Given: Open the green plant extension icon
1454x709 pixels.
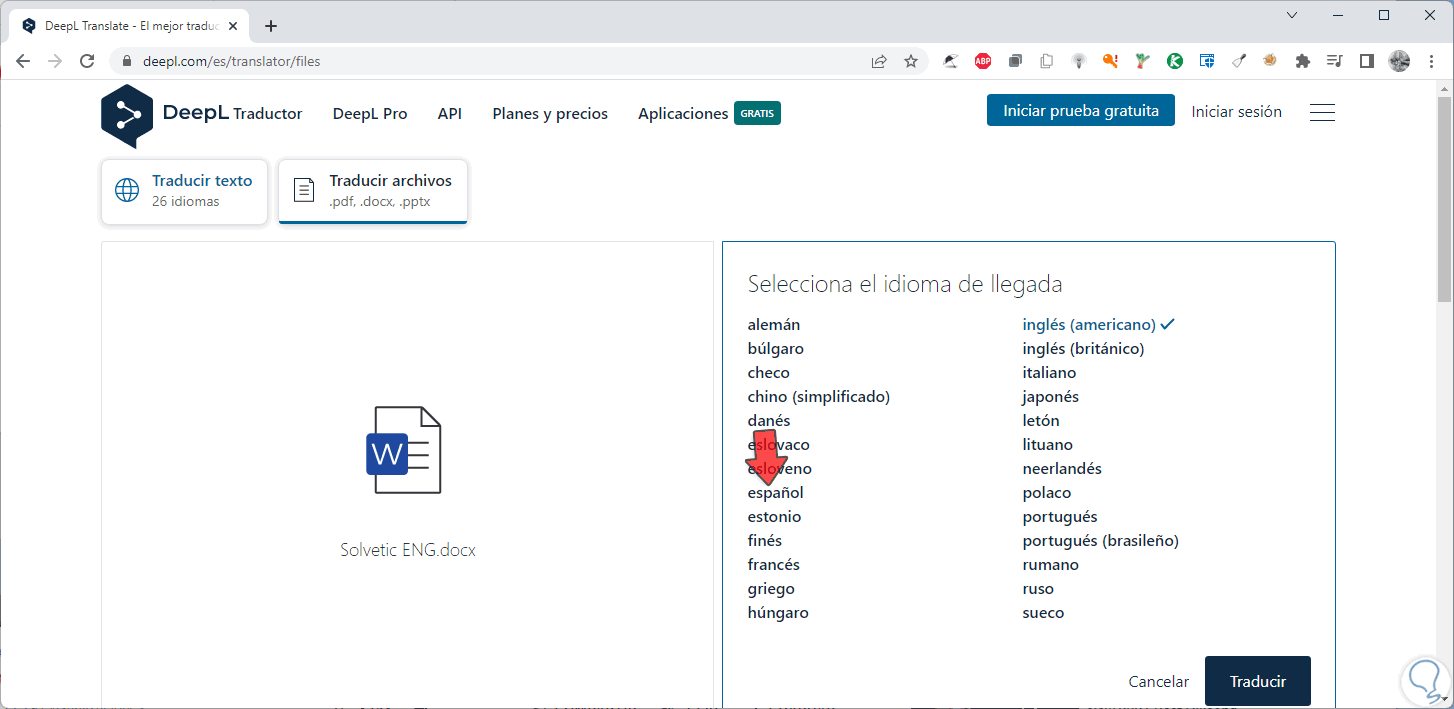Looking at the screenshot, I should click(1142, 61).
